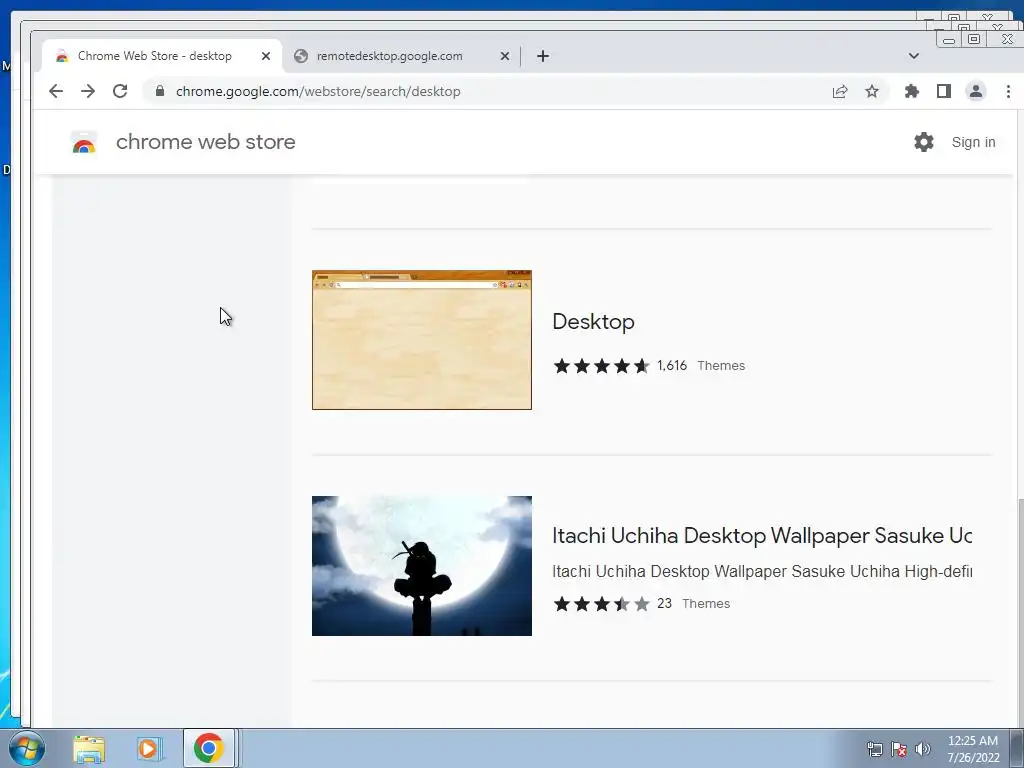Click the padlock site info icon
Viewport: 1024px width, 768px height.
(160, 91)
